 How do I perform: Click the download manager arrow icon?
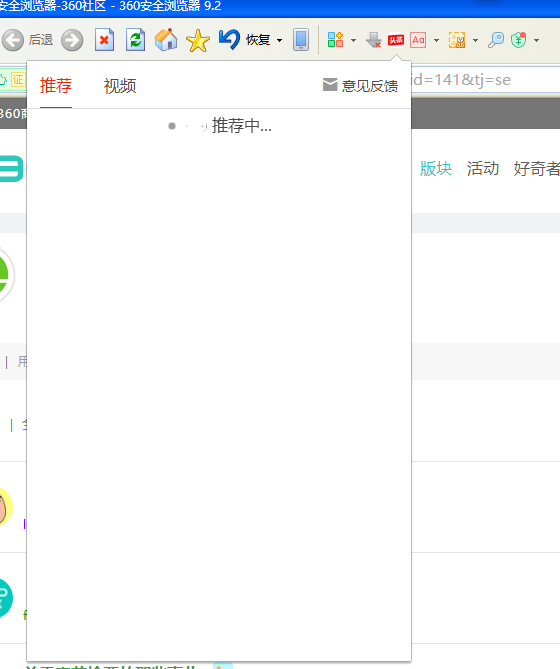tap(374, 40)
